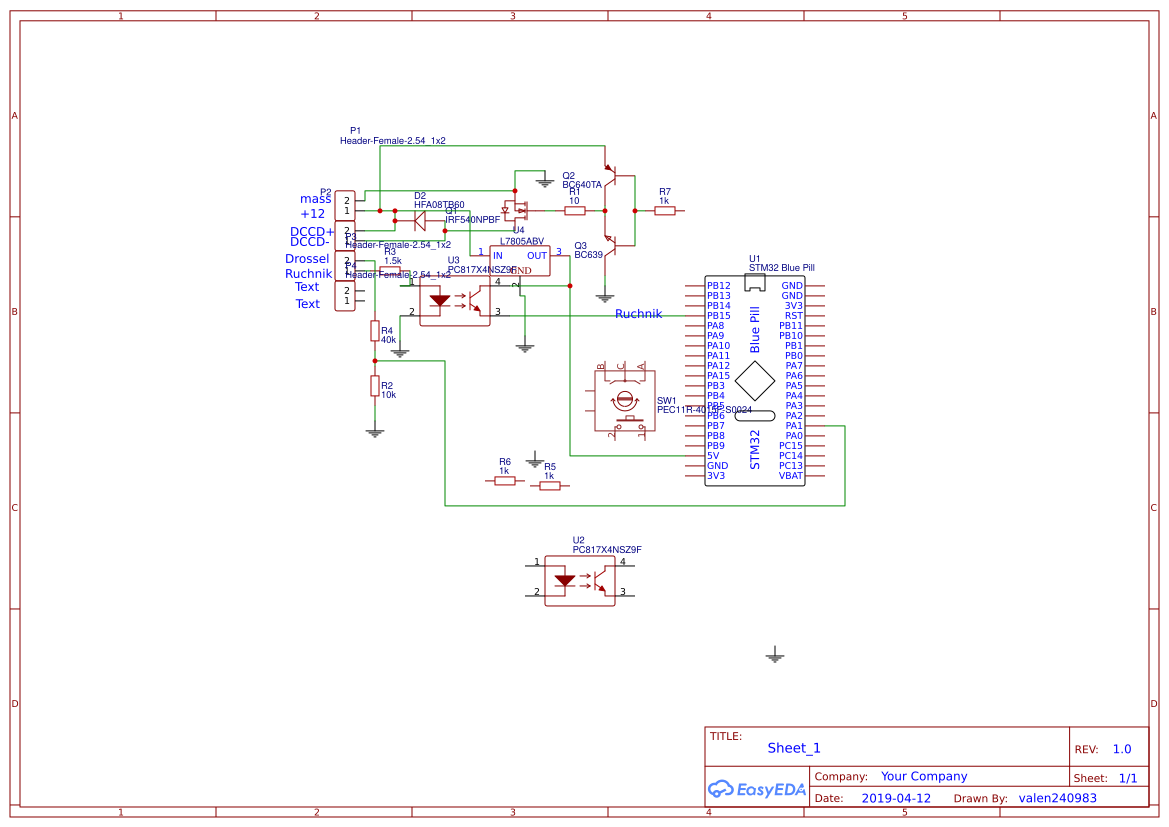Click the ground symbol below R2
Screen dimensions: 1169x827
click(375, 432)
